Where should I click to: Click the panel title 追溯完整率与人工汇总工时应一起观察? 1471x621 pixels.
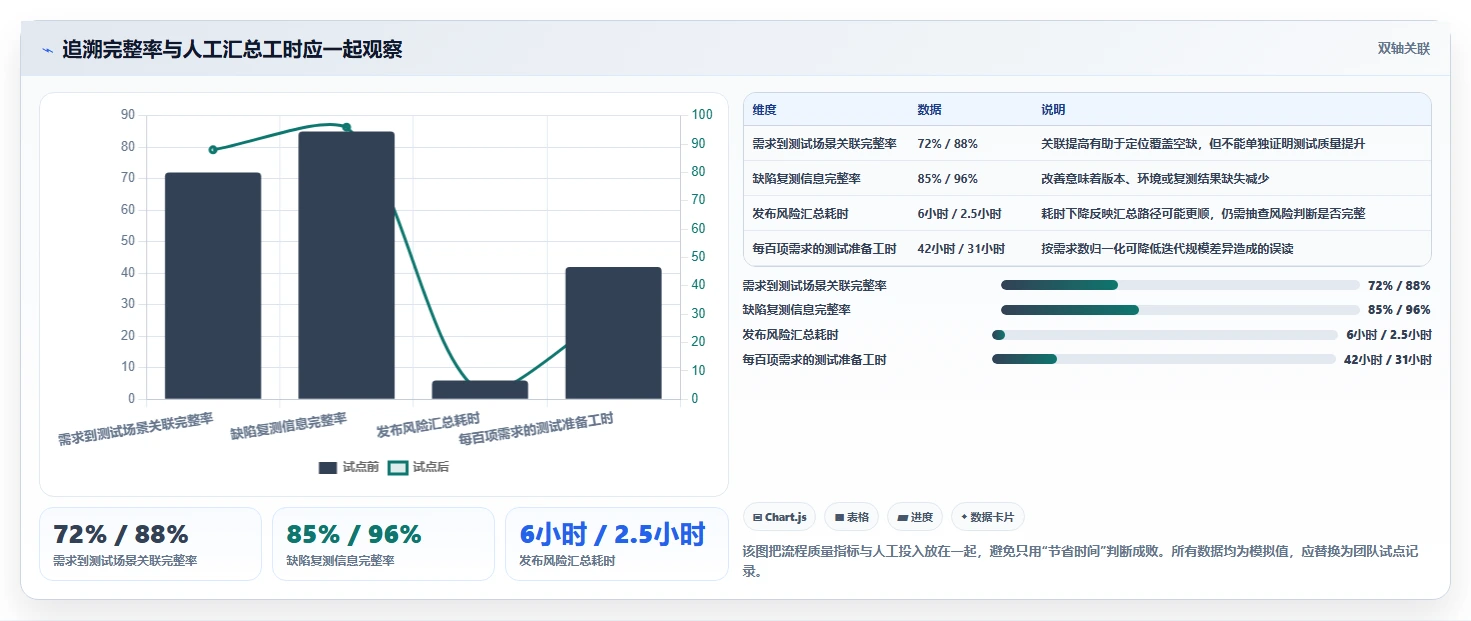click(232, 49)
